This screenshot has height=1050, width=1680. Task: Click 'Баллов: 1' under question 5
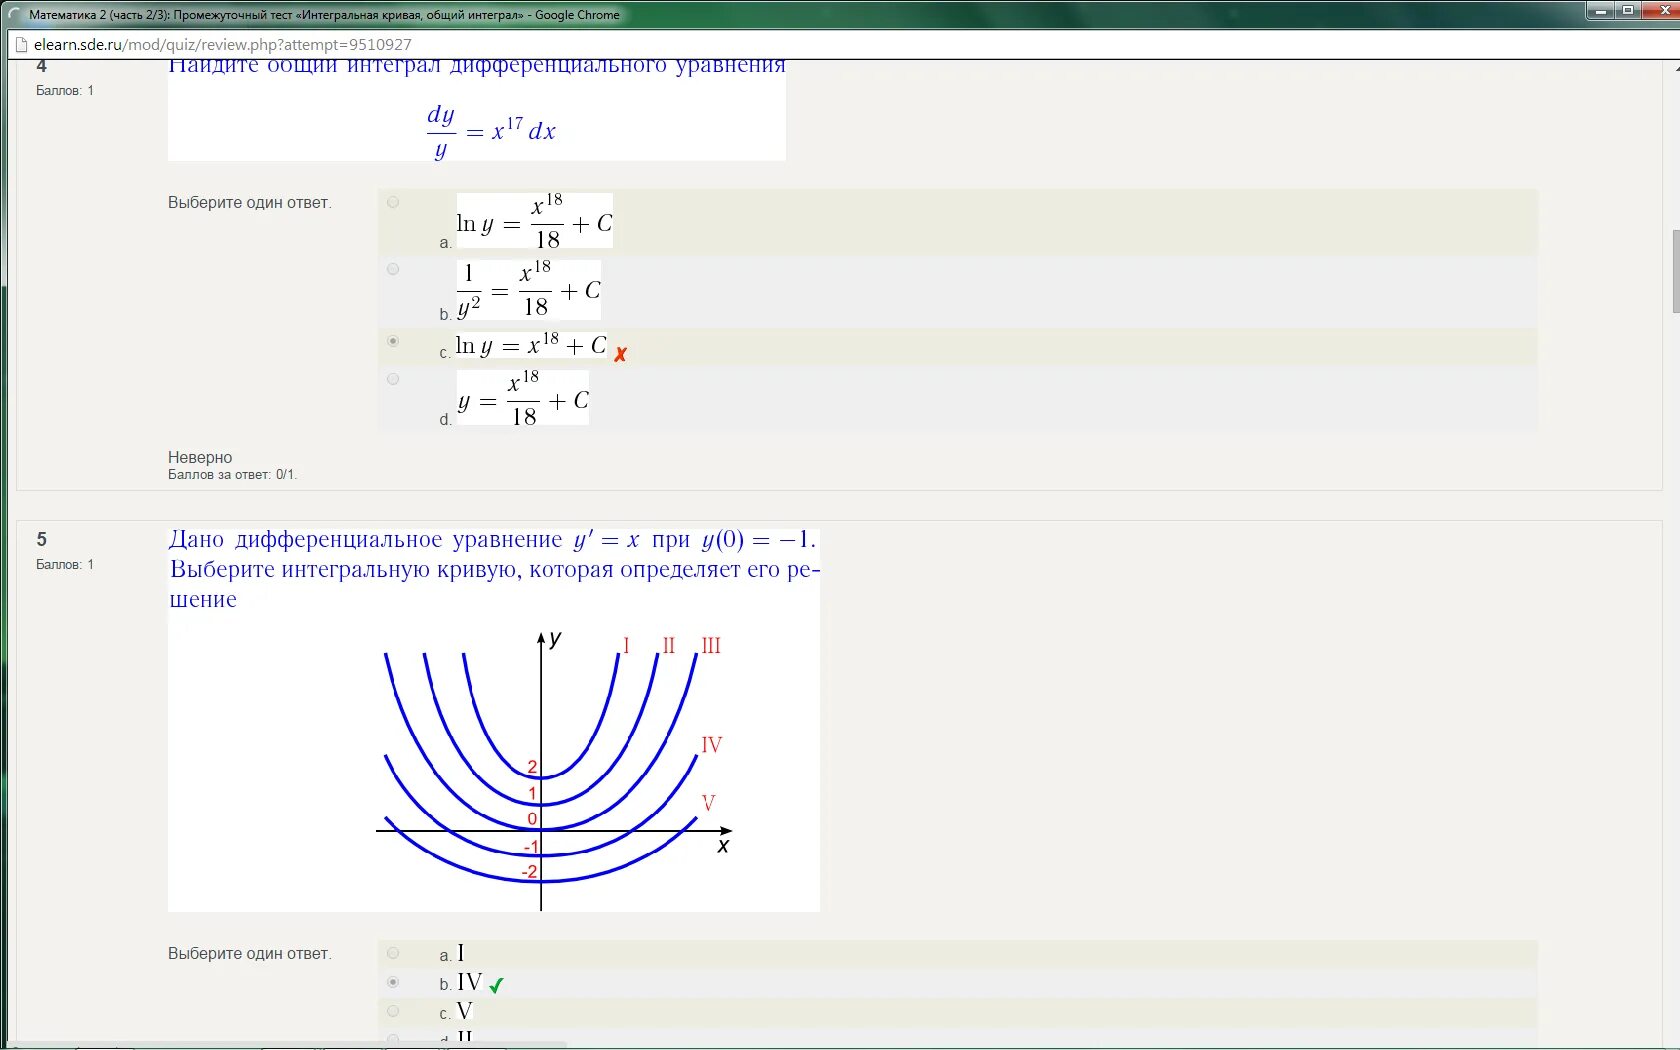(x=65, y=564)
